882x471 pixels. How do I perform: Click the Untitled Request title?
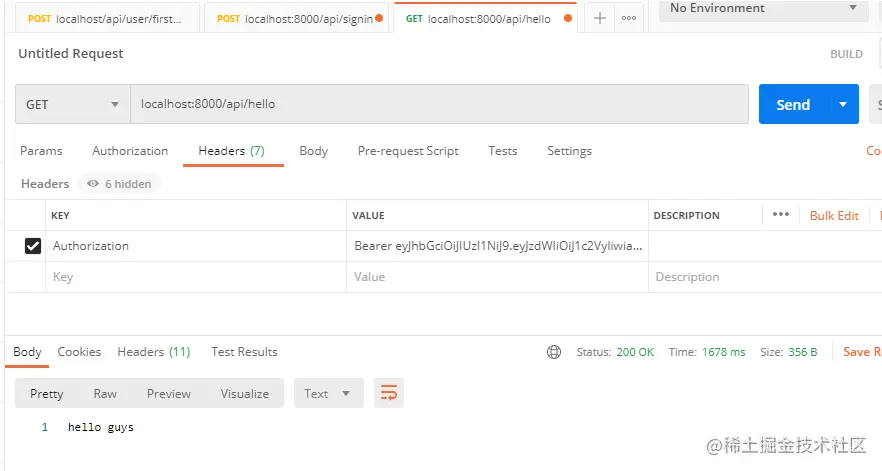70,53
